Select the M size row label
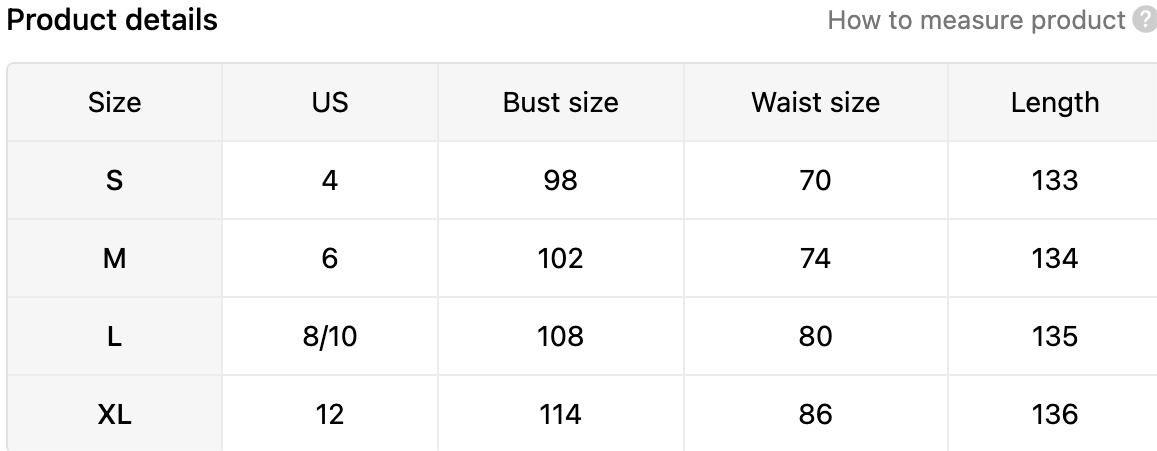This screenshot has width=1157, height=451. 115,259
